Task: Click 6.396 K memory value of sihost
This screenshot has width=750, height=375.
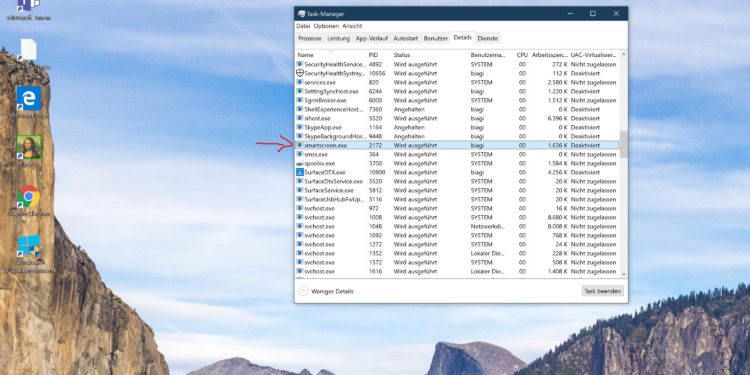Action: (558, 118)
